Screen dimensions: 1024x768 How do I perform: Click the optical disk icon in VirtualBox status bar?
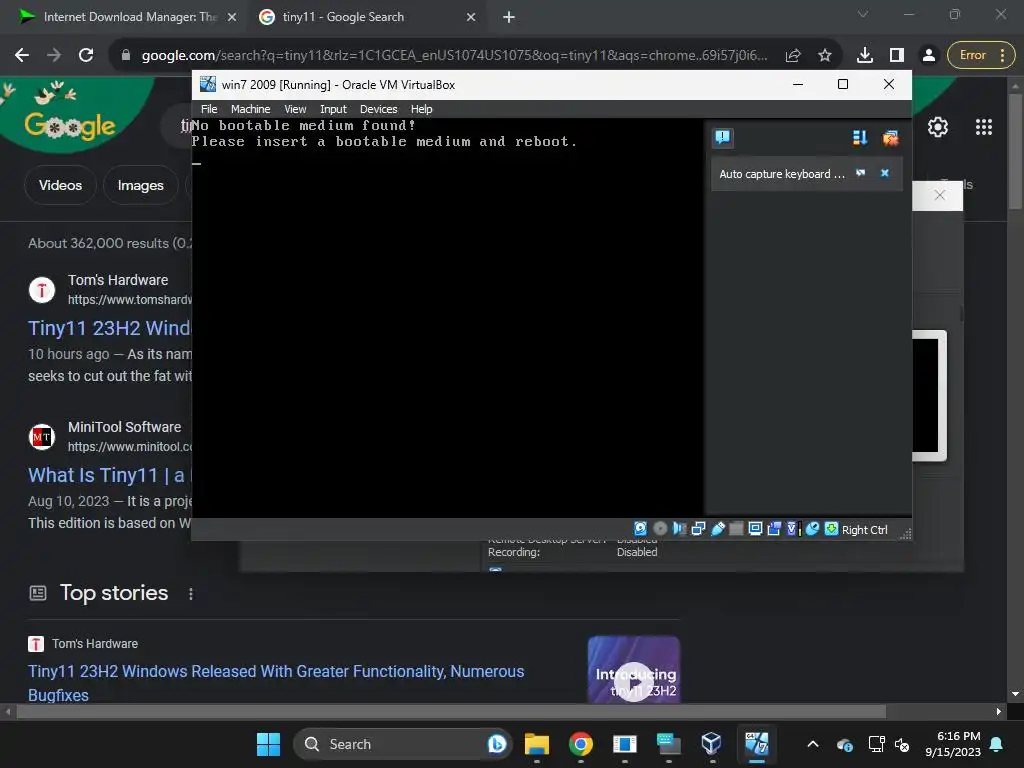coord(660,528)
